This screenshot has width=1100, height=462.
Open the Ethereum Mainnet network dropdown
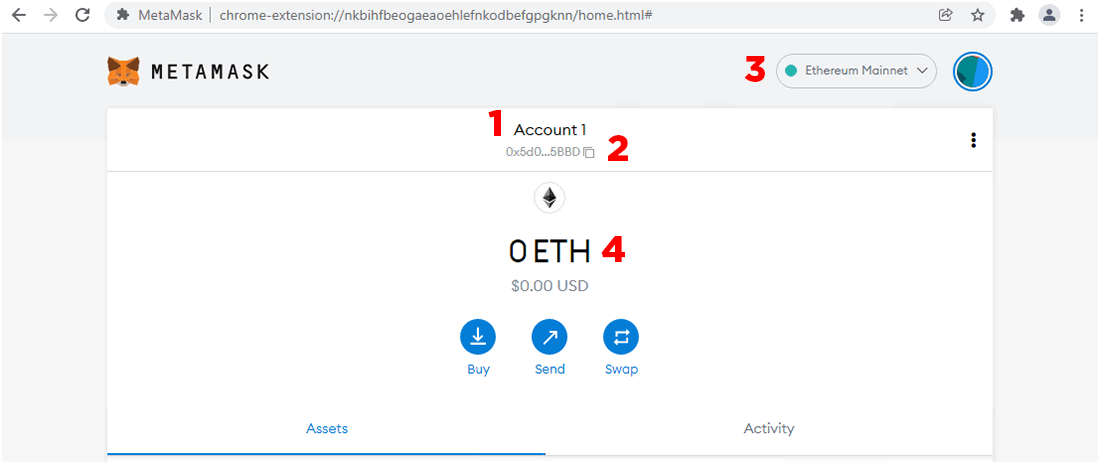856,71
